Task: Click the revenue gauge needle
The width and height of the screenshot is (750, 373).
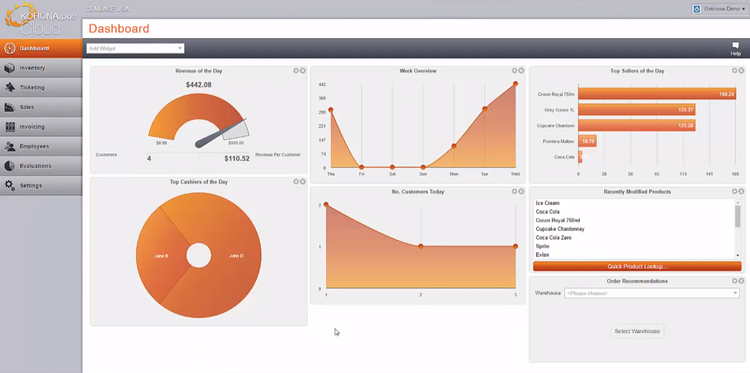Action: (221, 133)
